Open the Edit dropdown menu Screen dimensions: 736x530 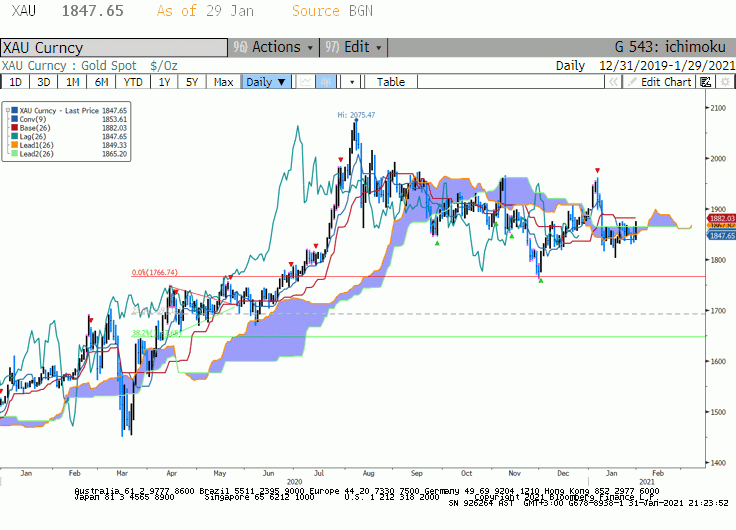coord(353,47)
